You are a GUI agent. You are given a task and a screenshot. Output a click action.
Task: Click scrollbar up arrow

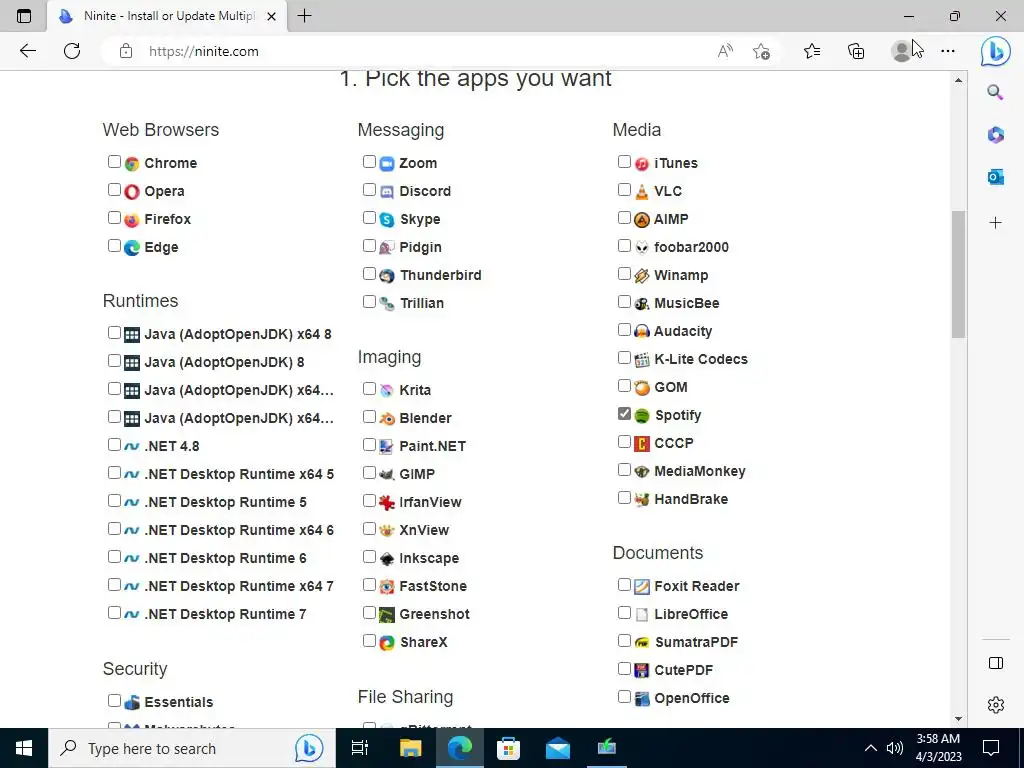pyautogui.click(x=958, y=80)
